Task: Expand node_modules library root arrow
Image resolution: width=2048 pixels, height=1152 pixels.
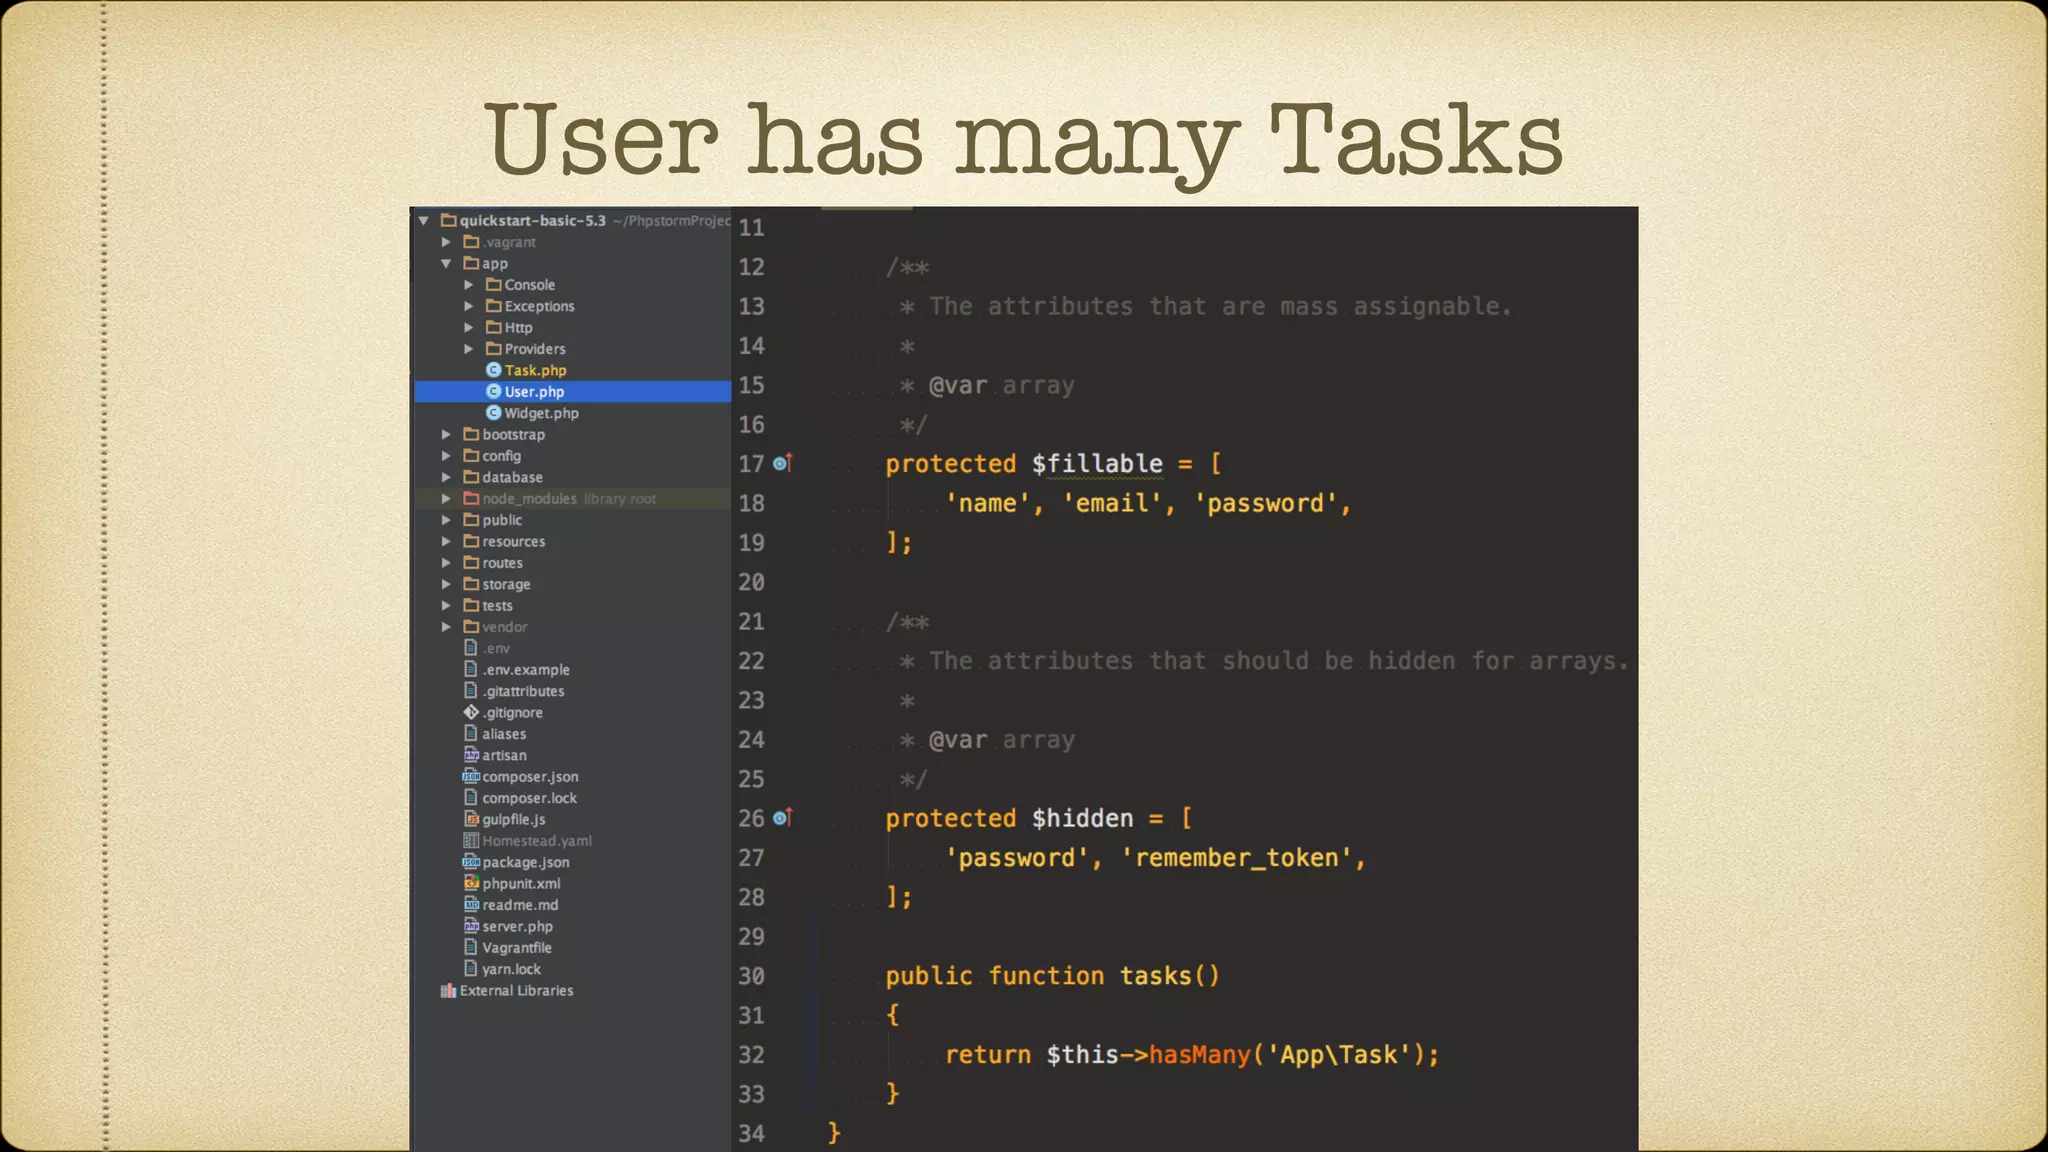Action: 446,498
